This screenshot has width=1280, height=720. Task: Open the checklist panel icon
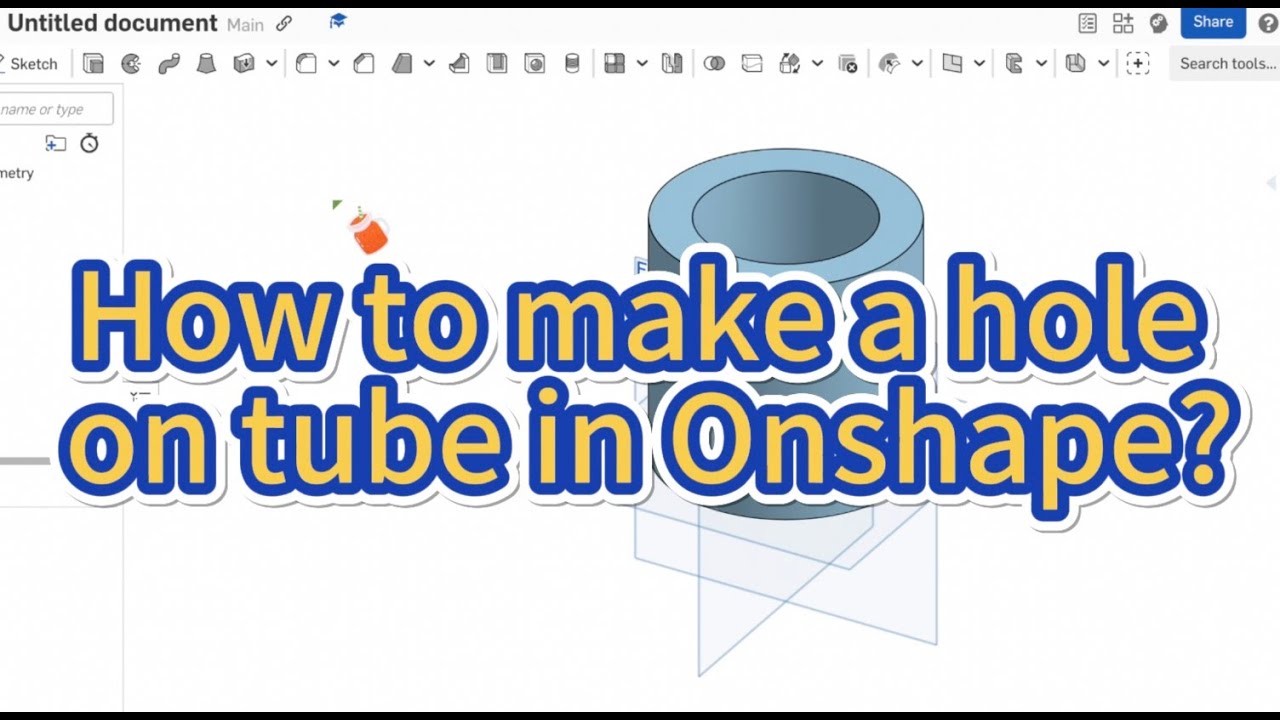point(1088,23)
